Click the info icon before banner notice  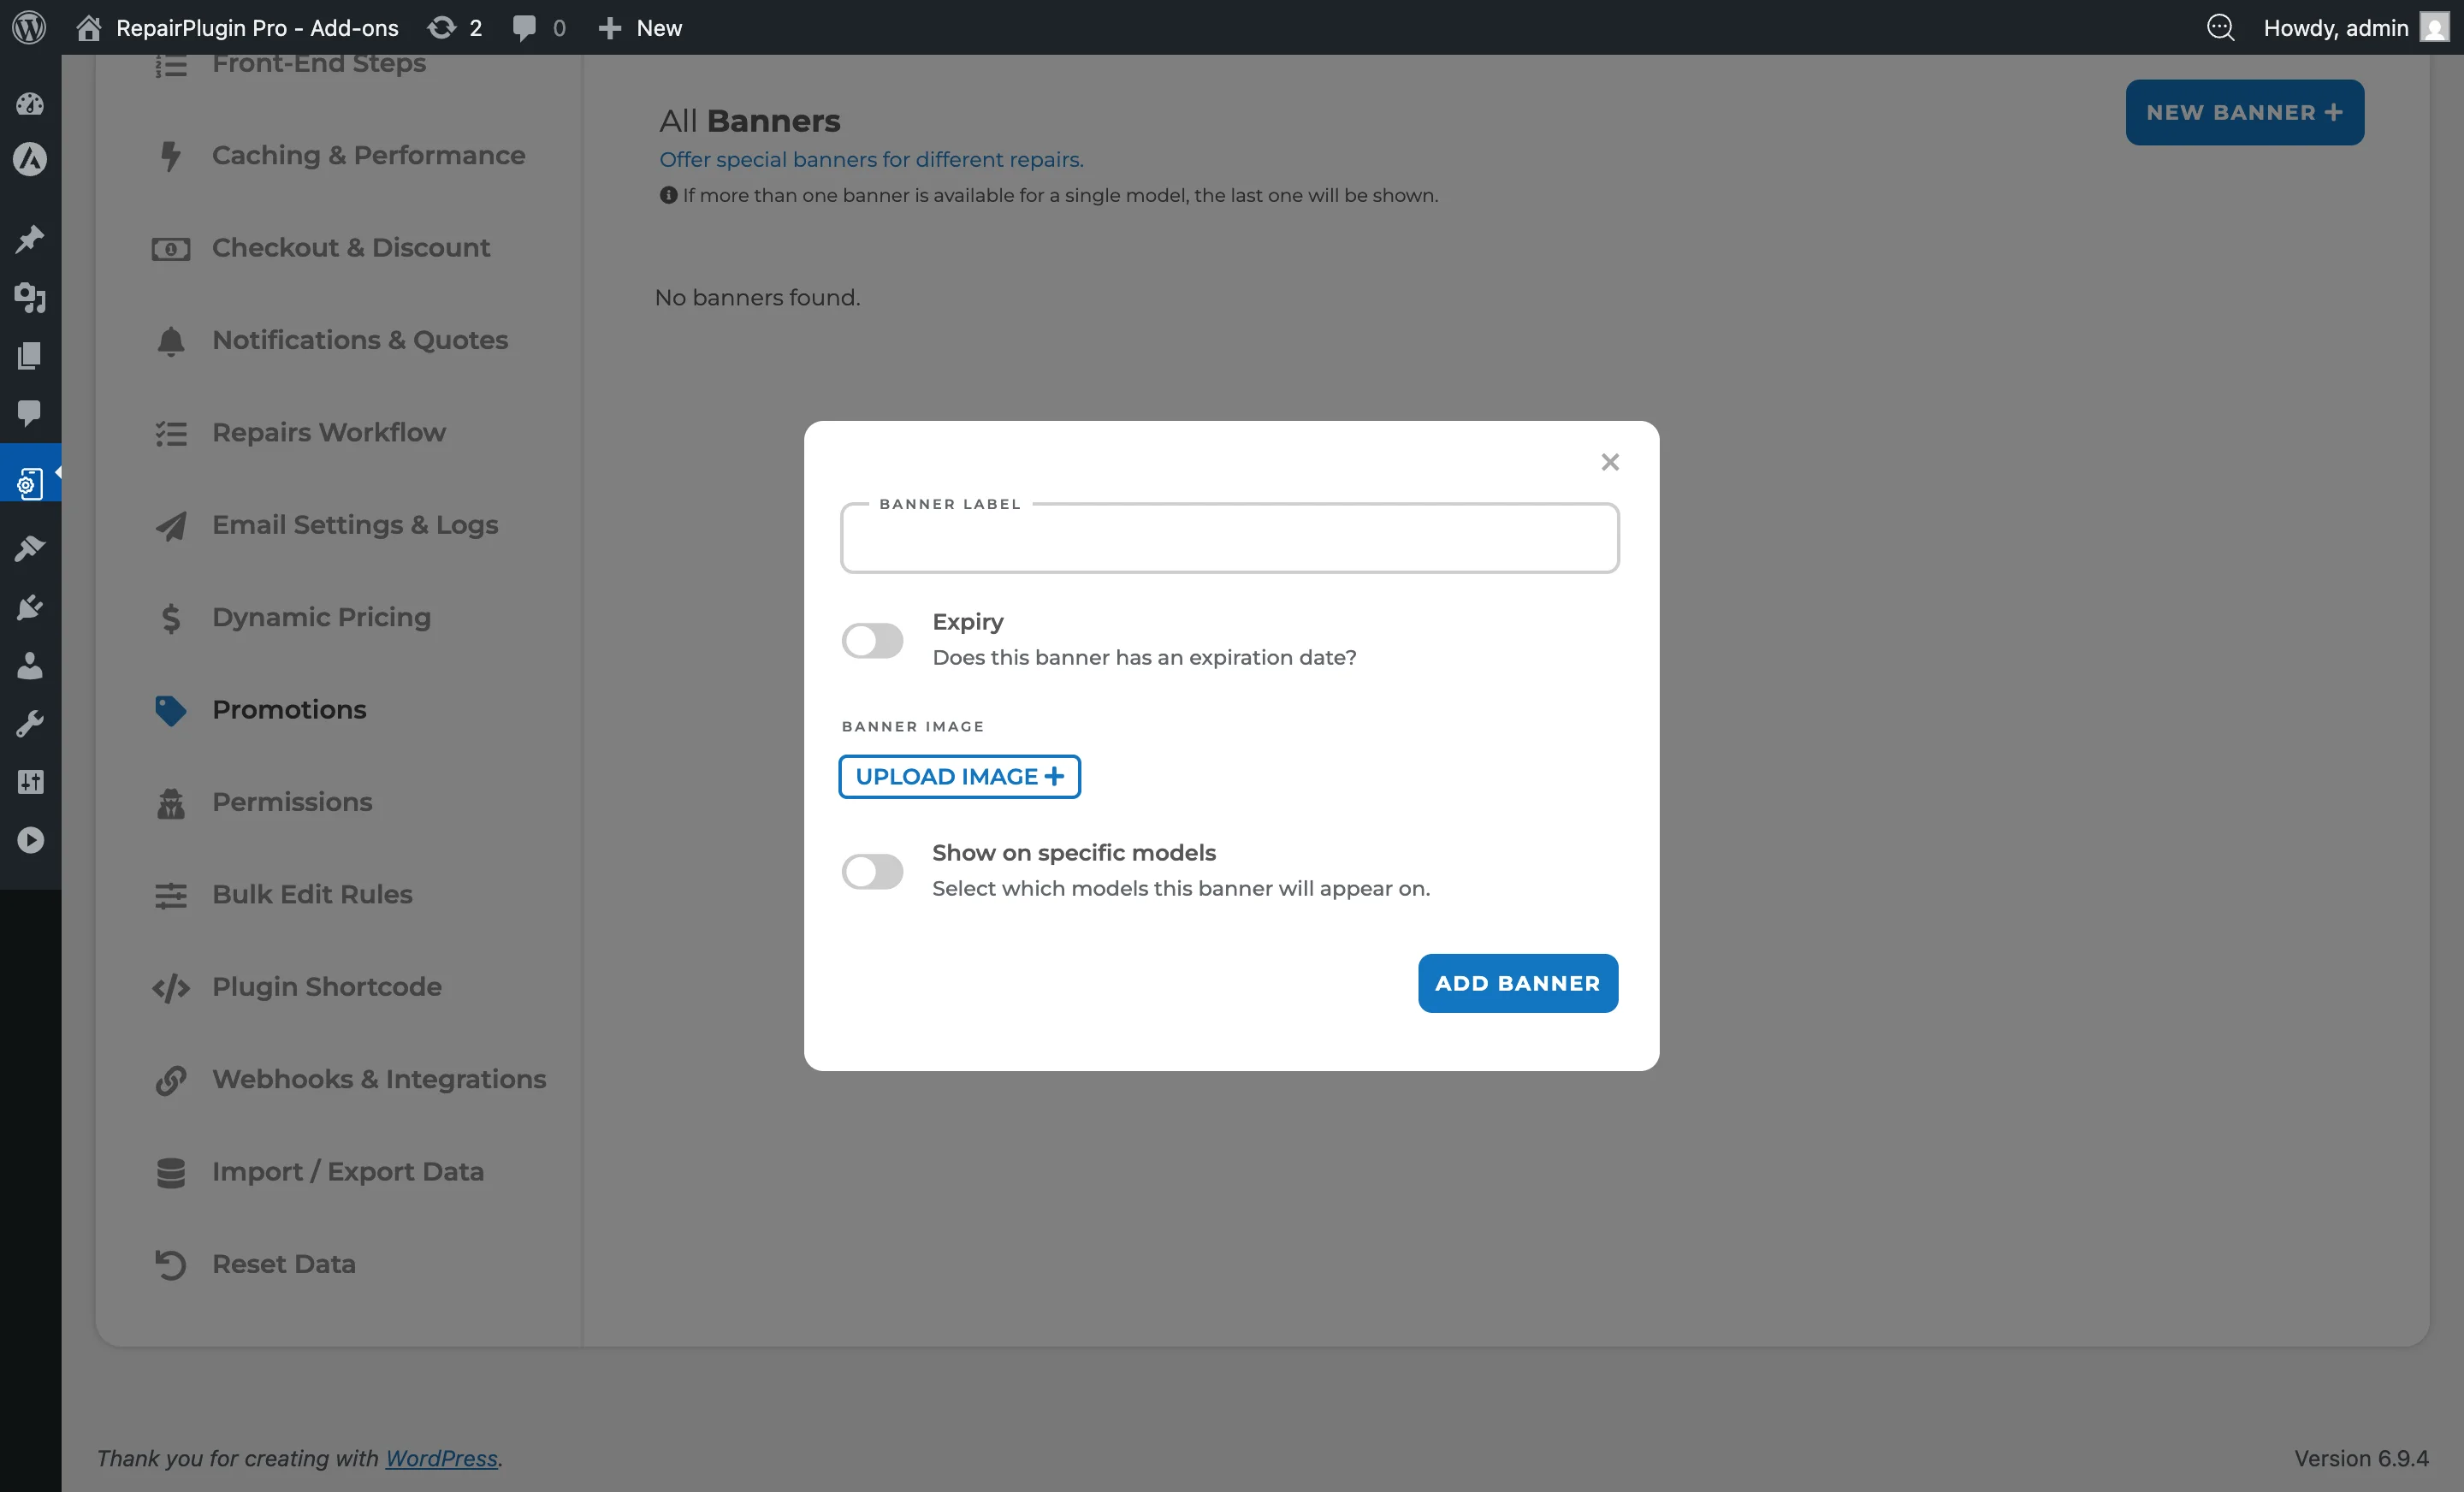(x=668, y=195)
